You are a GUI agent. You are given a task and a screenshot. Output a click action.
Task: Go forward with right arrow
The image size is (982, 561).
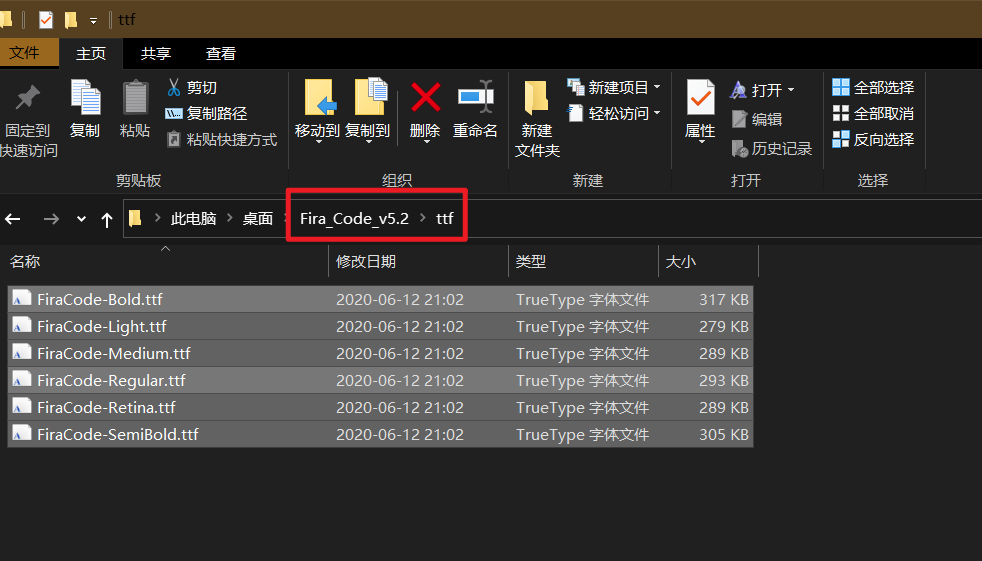[51, 219]
